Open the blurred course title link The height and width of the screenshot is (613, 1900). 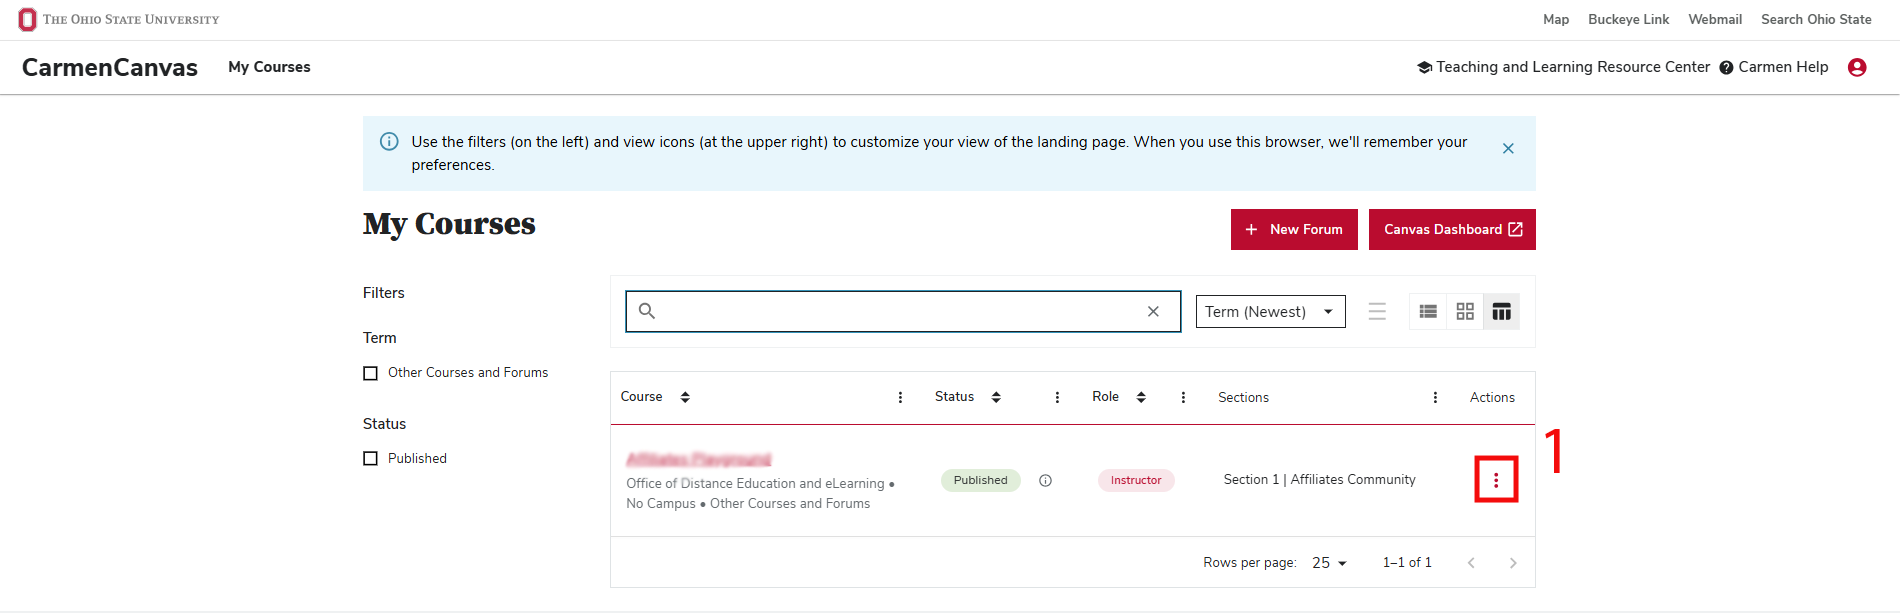click(699, 460)
